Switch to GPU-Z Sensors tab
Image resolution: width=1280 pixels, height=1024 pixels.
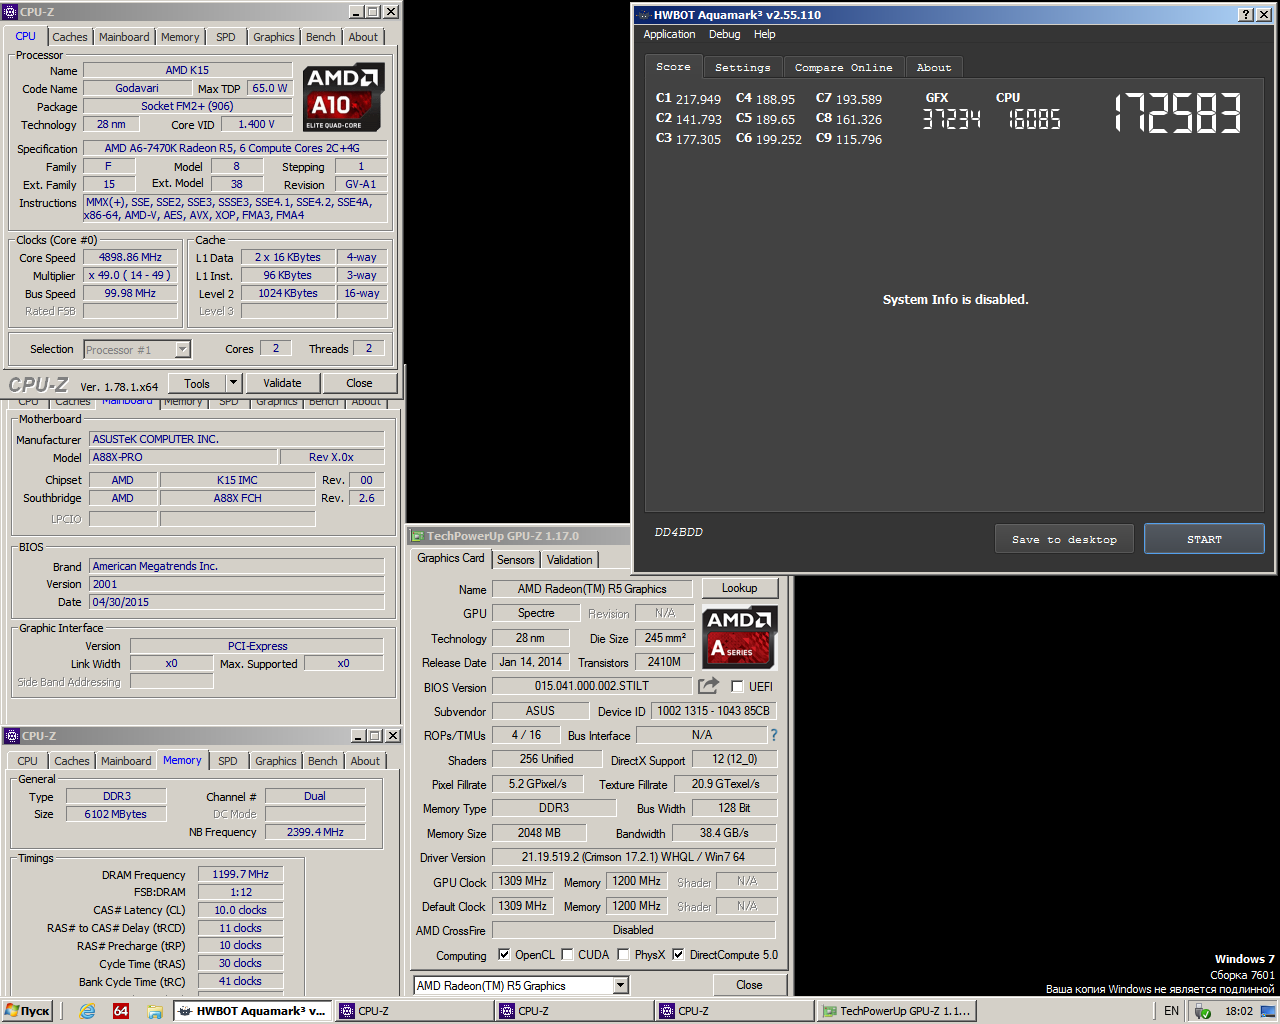(x=516, y=560)
